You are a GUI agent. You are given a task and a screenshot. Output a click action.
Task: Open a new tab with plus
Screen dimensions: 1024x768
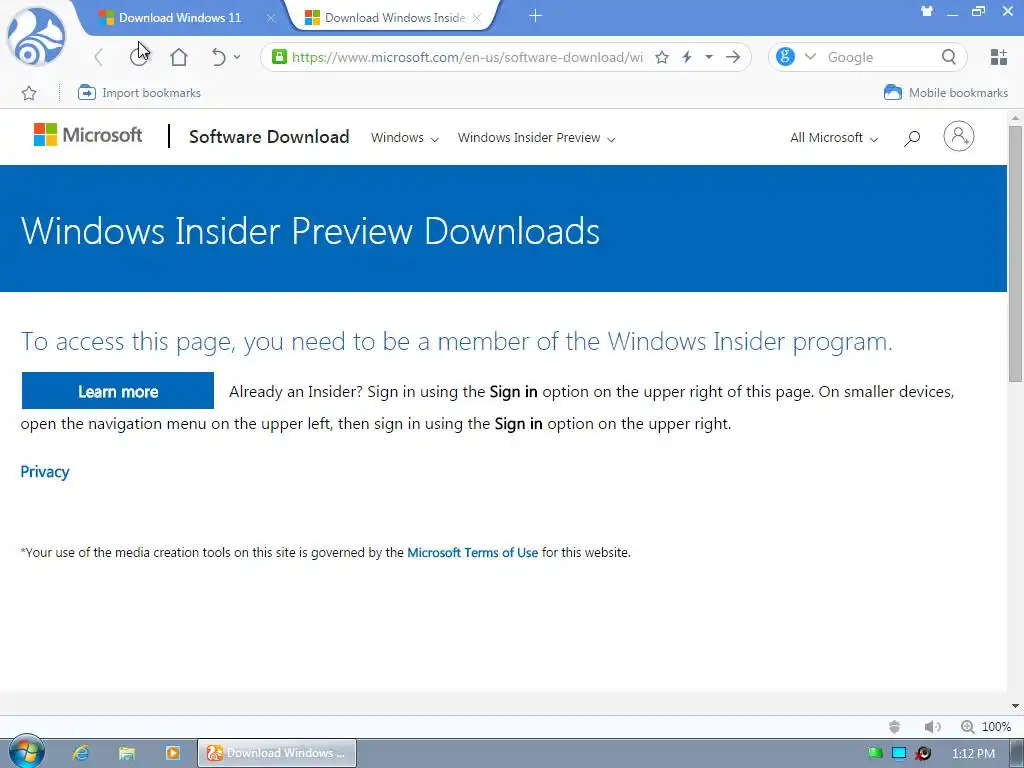(x=536, y=16)
